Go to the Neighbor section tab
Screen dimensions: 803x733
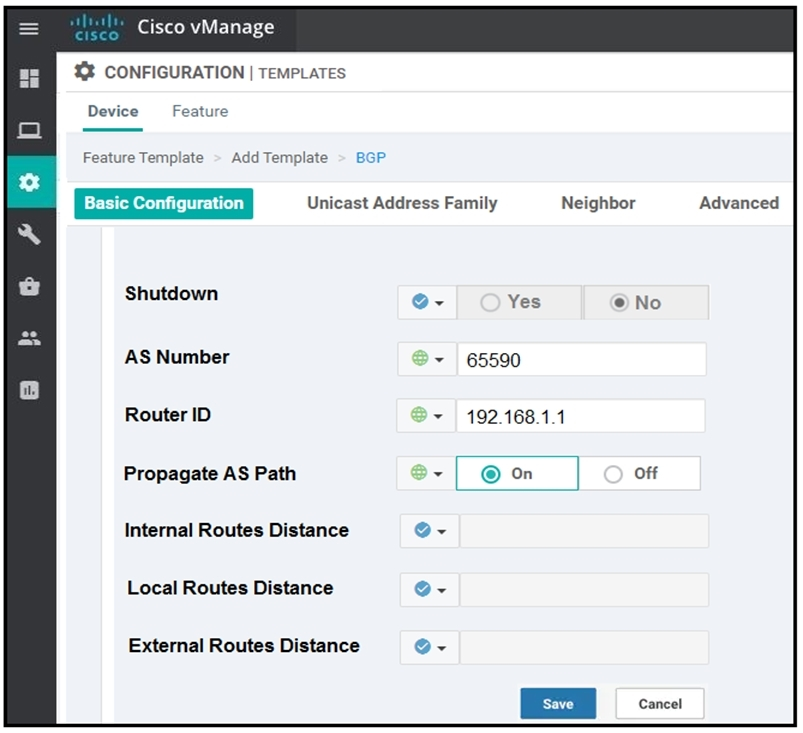(598, 203)
